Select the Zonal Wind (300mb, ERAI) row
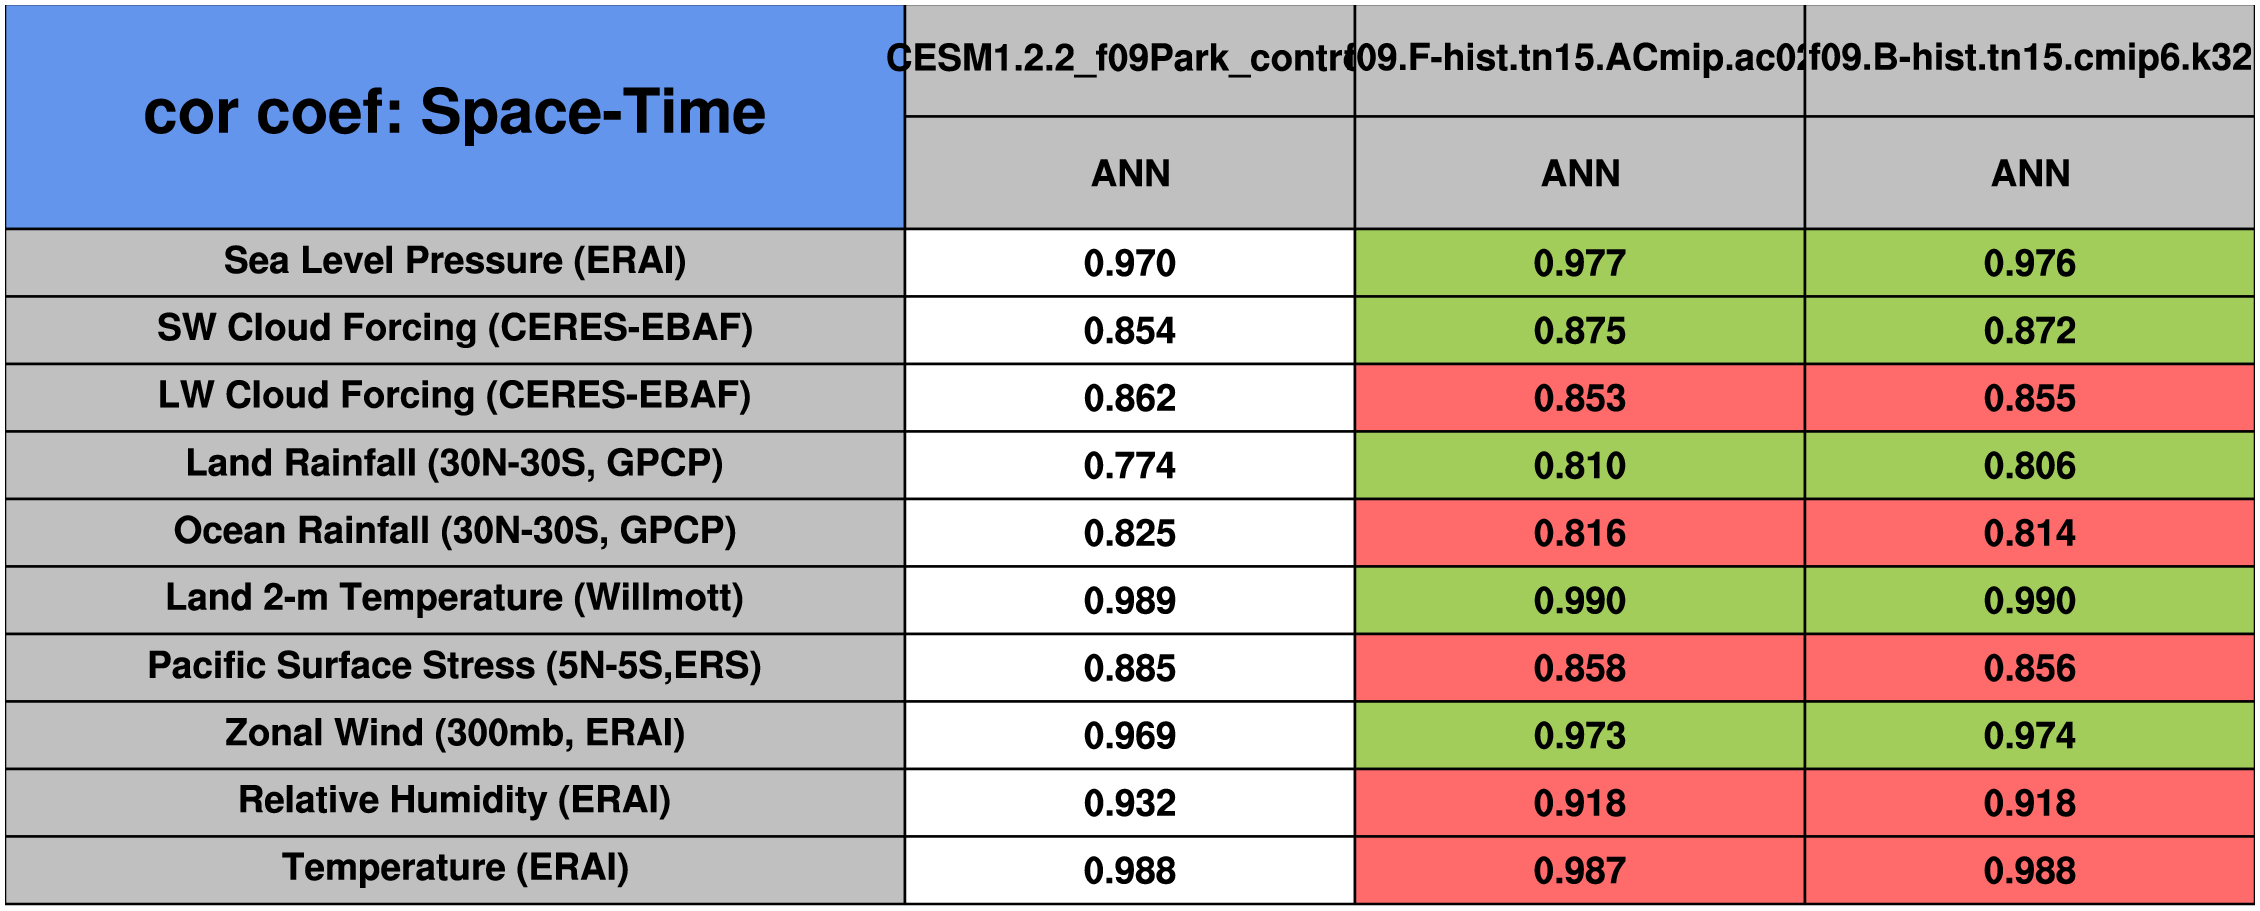The image size is (2260, 911). [x=455, y=733]
